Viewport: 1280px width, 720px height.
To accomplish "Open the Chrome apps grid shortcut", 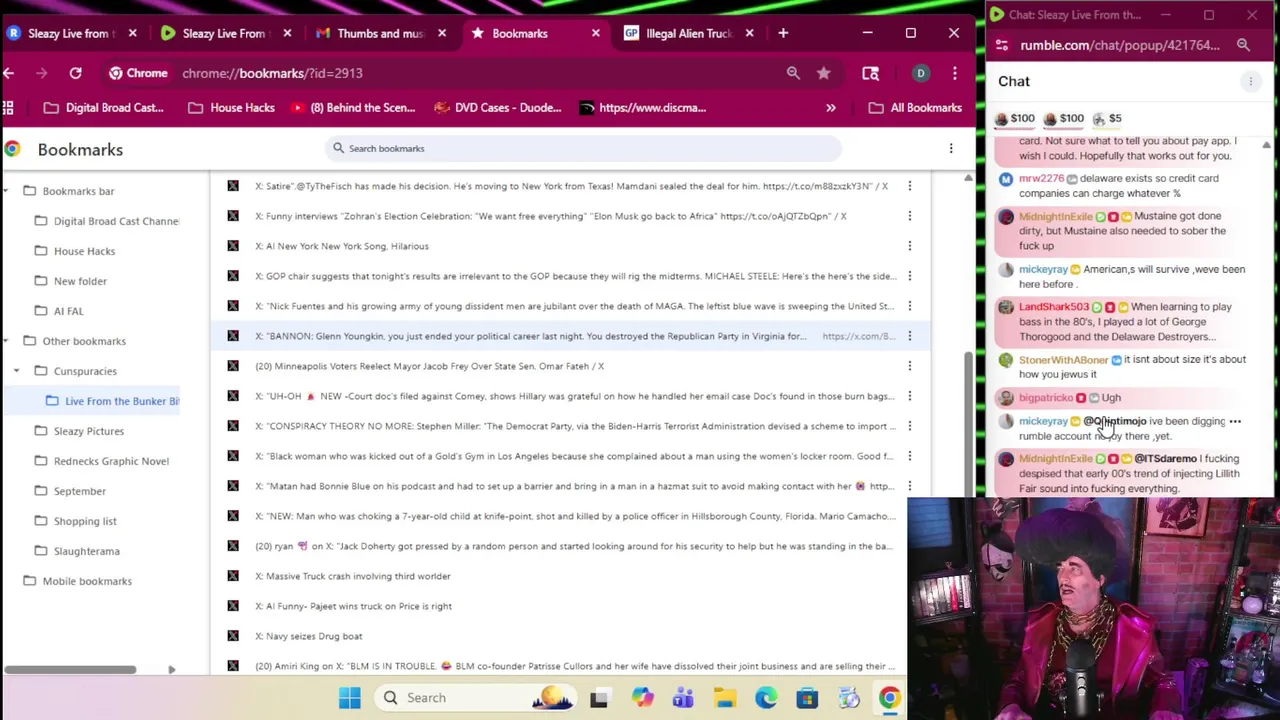I will click(x=8, y=108).
